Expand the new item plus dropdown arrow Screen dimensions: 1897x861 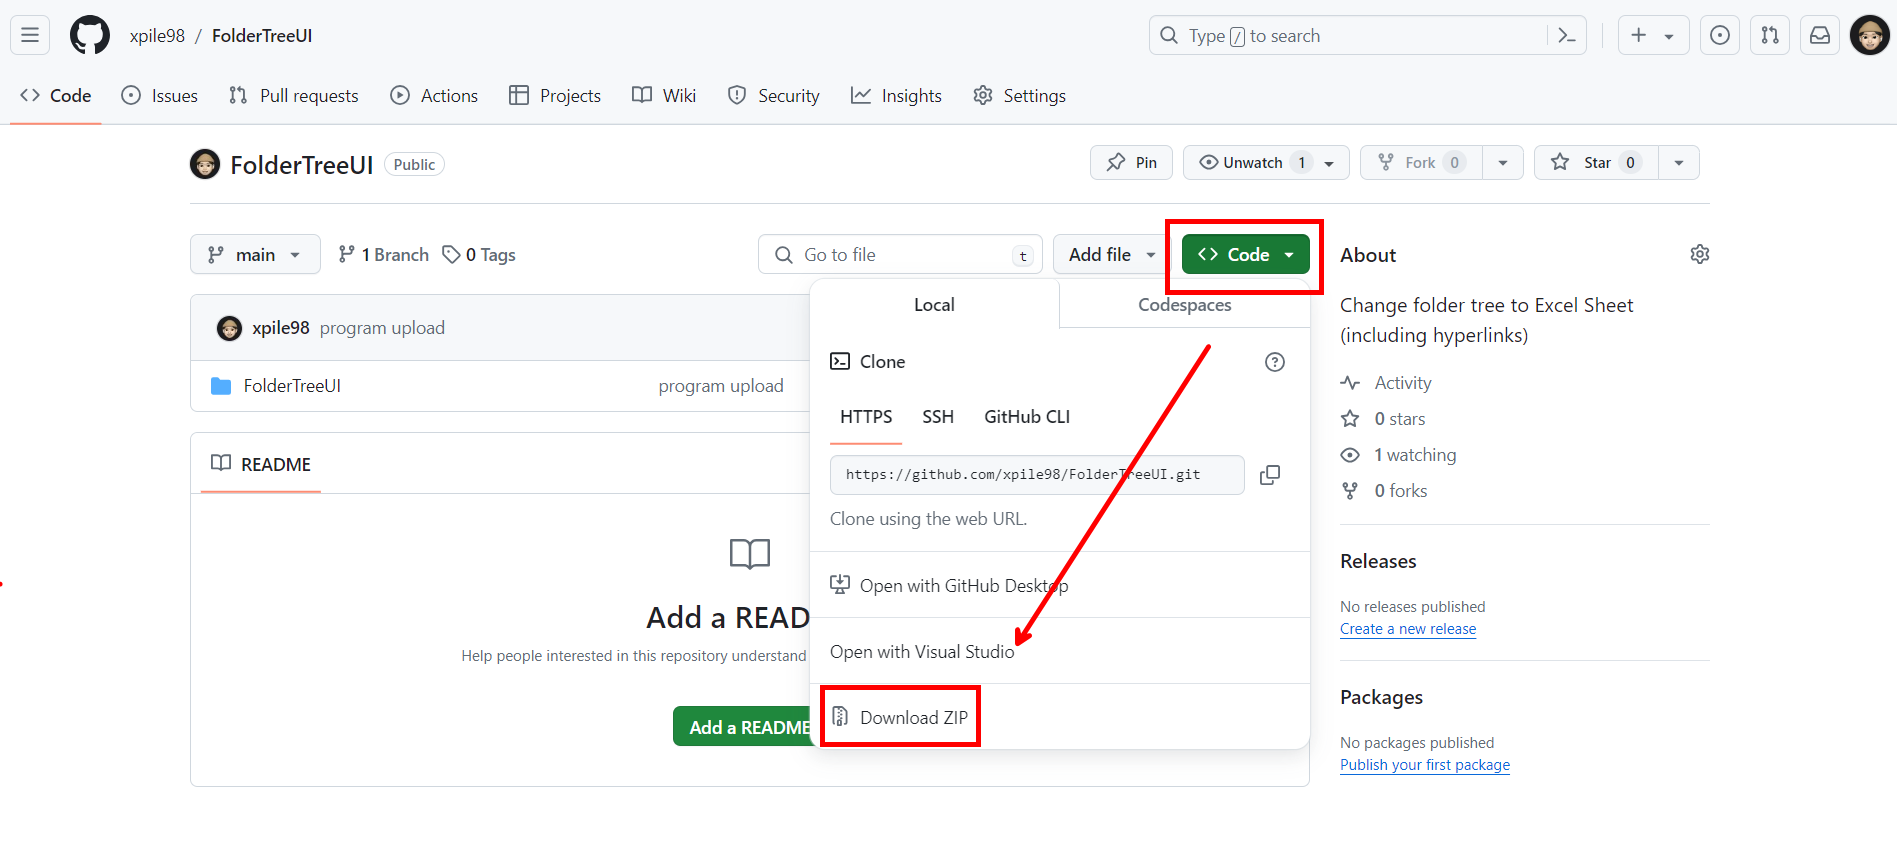pos(1669,36)
